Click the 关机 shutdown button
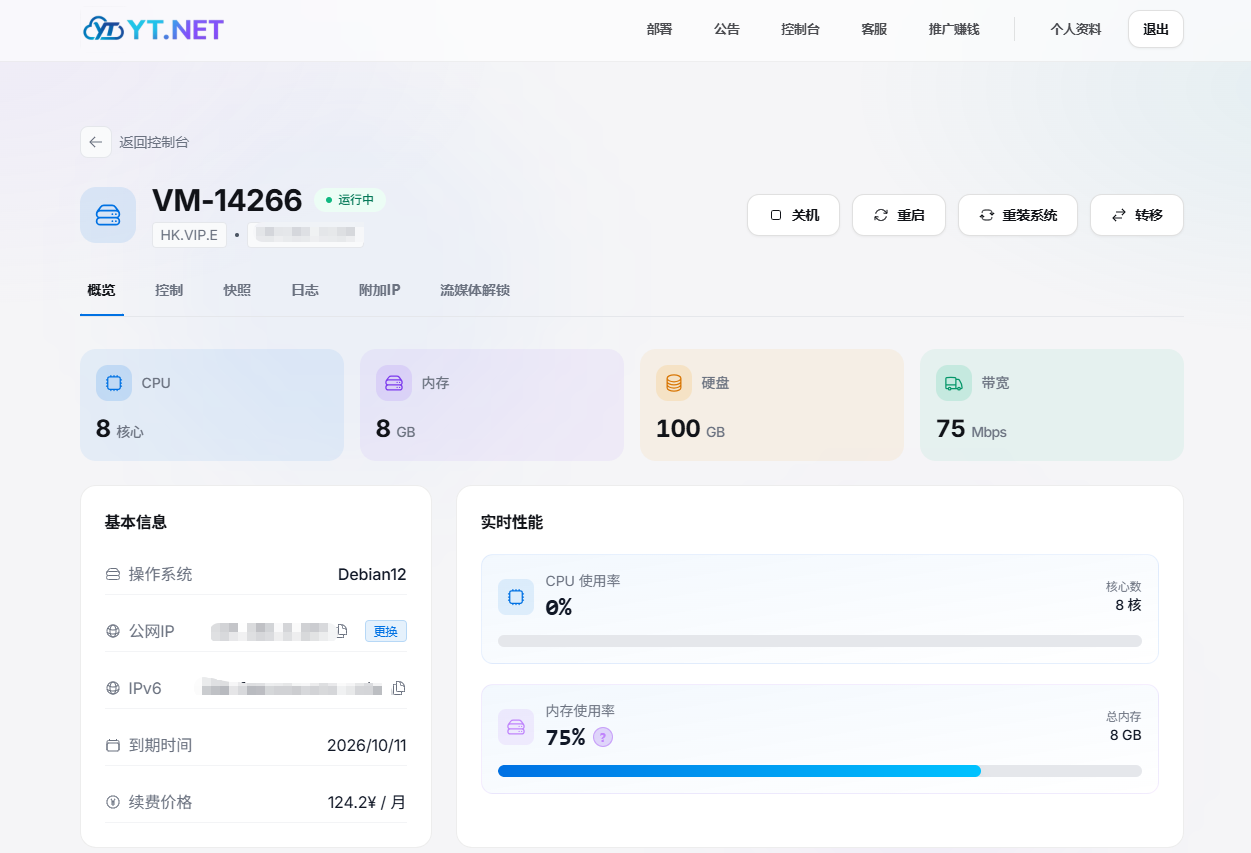This screenshot has width=1251, height=853. (795, 215)
